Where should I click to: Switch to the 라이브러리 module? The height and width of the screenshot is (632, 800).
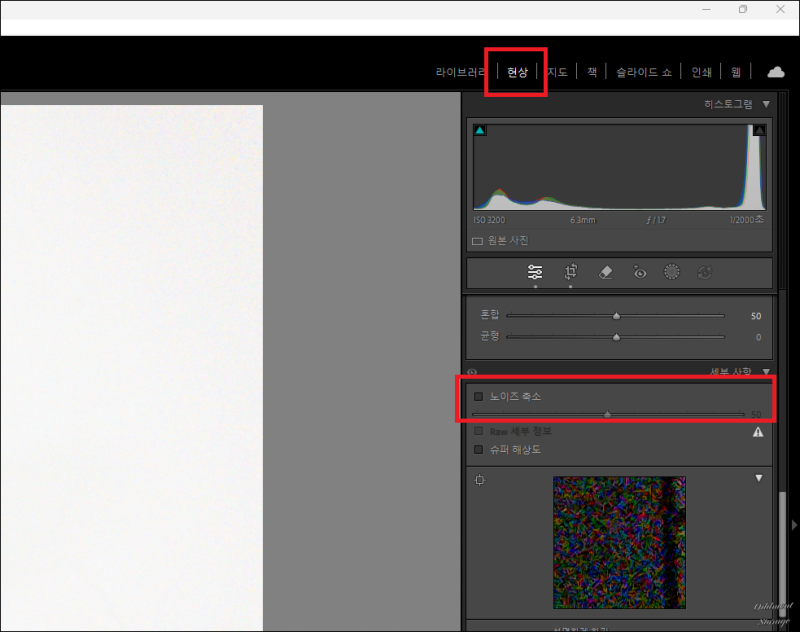pyautogui.click(x=460, y=72)
